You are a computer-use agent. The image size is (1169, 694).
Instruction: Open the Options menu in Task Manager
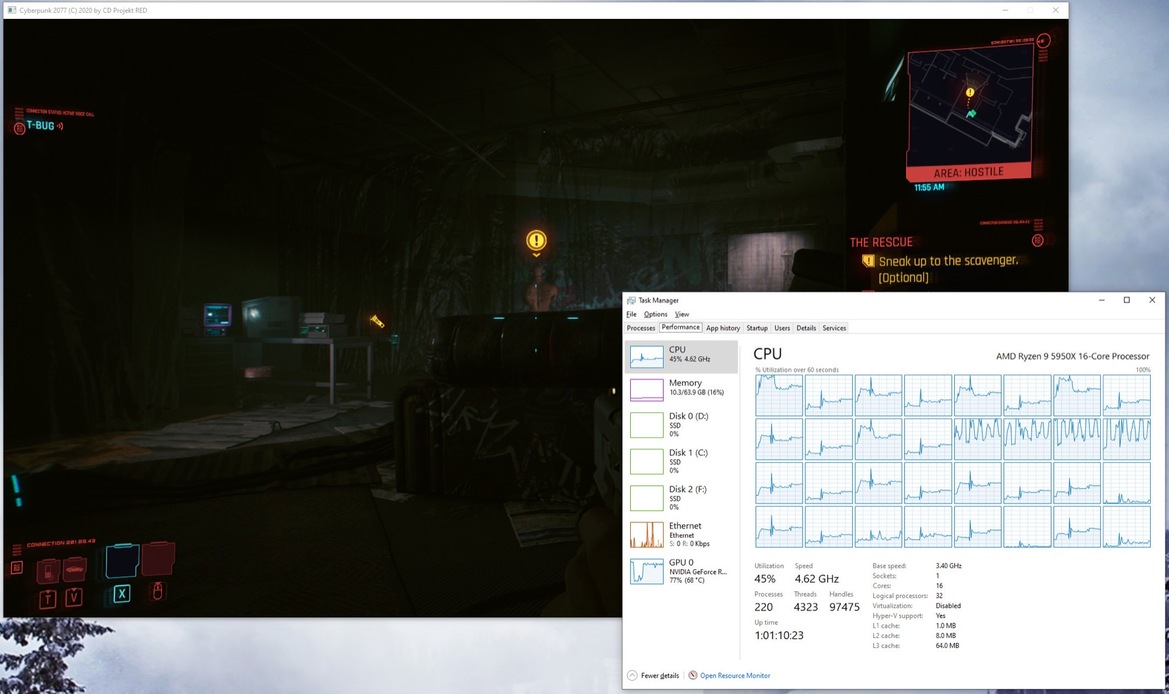[655, 315]
